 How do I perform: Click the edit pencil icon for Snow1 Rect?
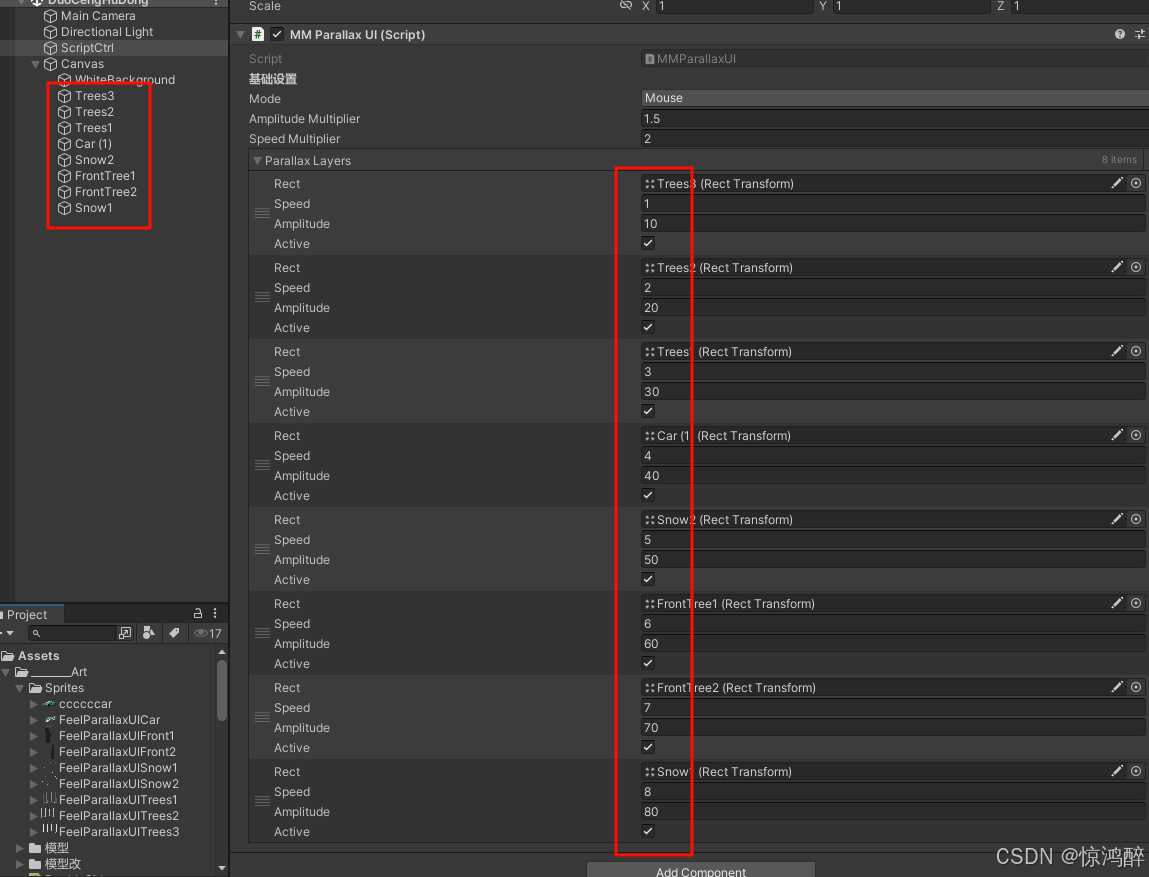coord(1117,771)
